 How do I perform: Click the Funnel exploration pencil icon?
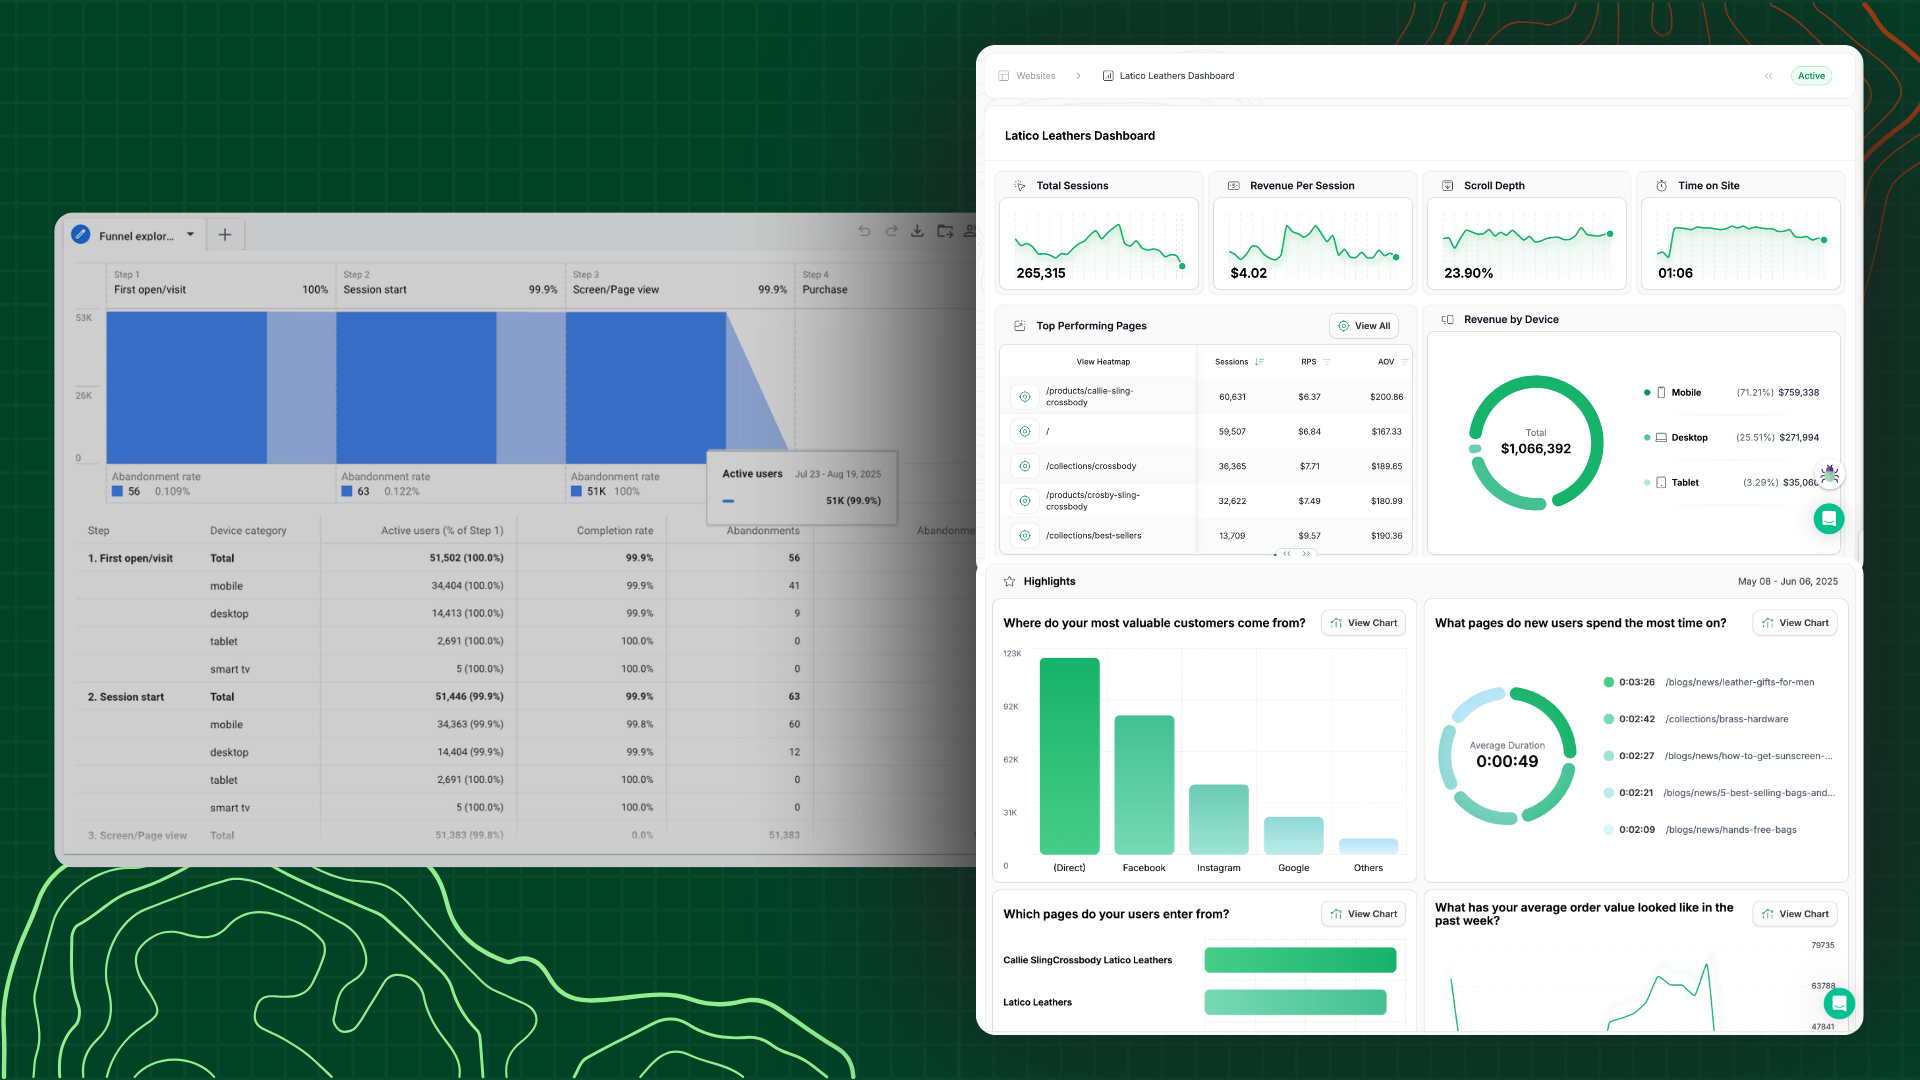(x=81, y=235)
